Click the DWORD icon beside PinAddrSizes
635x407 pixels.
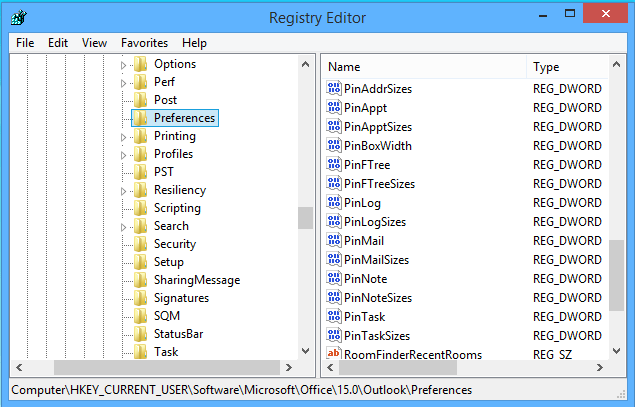[x=334, y=88]
